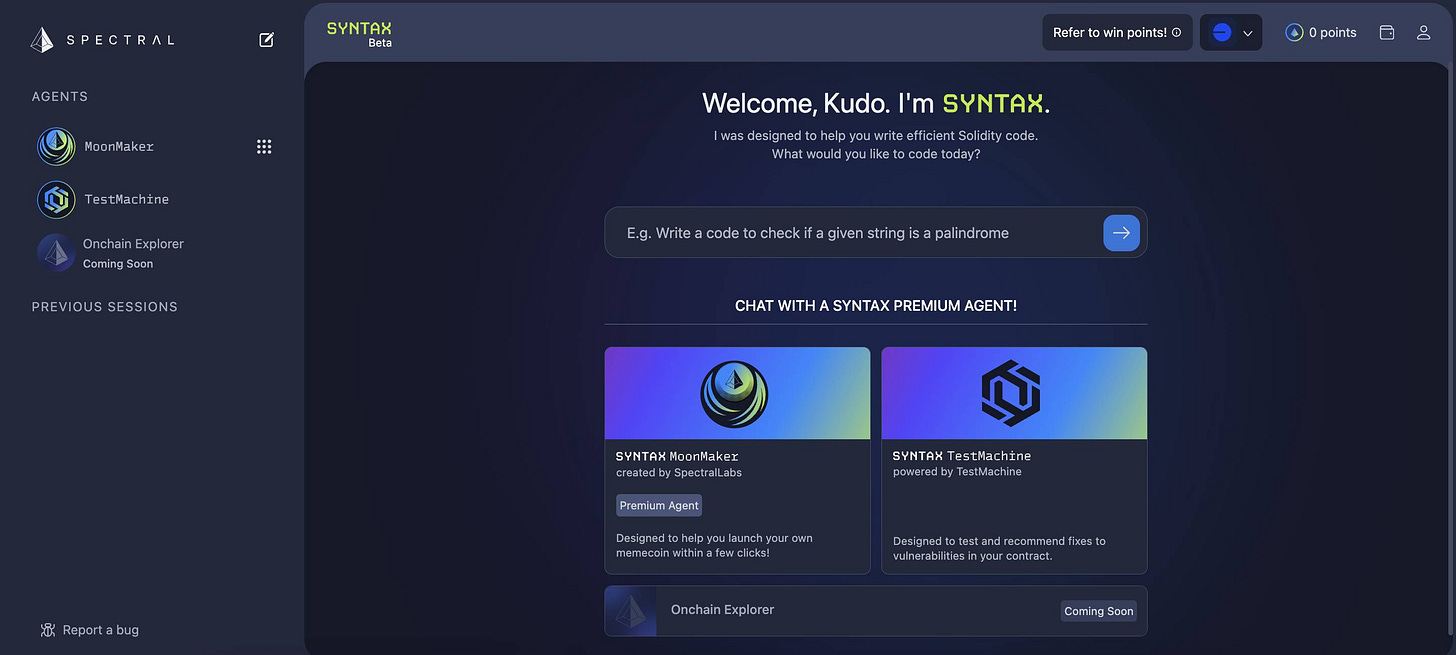View the 0 points balance
The width and height of the screenshot is (1456, 655).
click(1332, 32)
